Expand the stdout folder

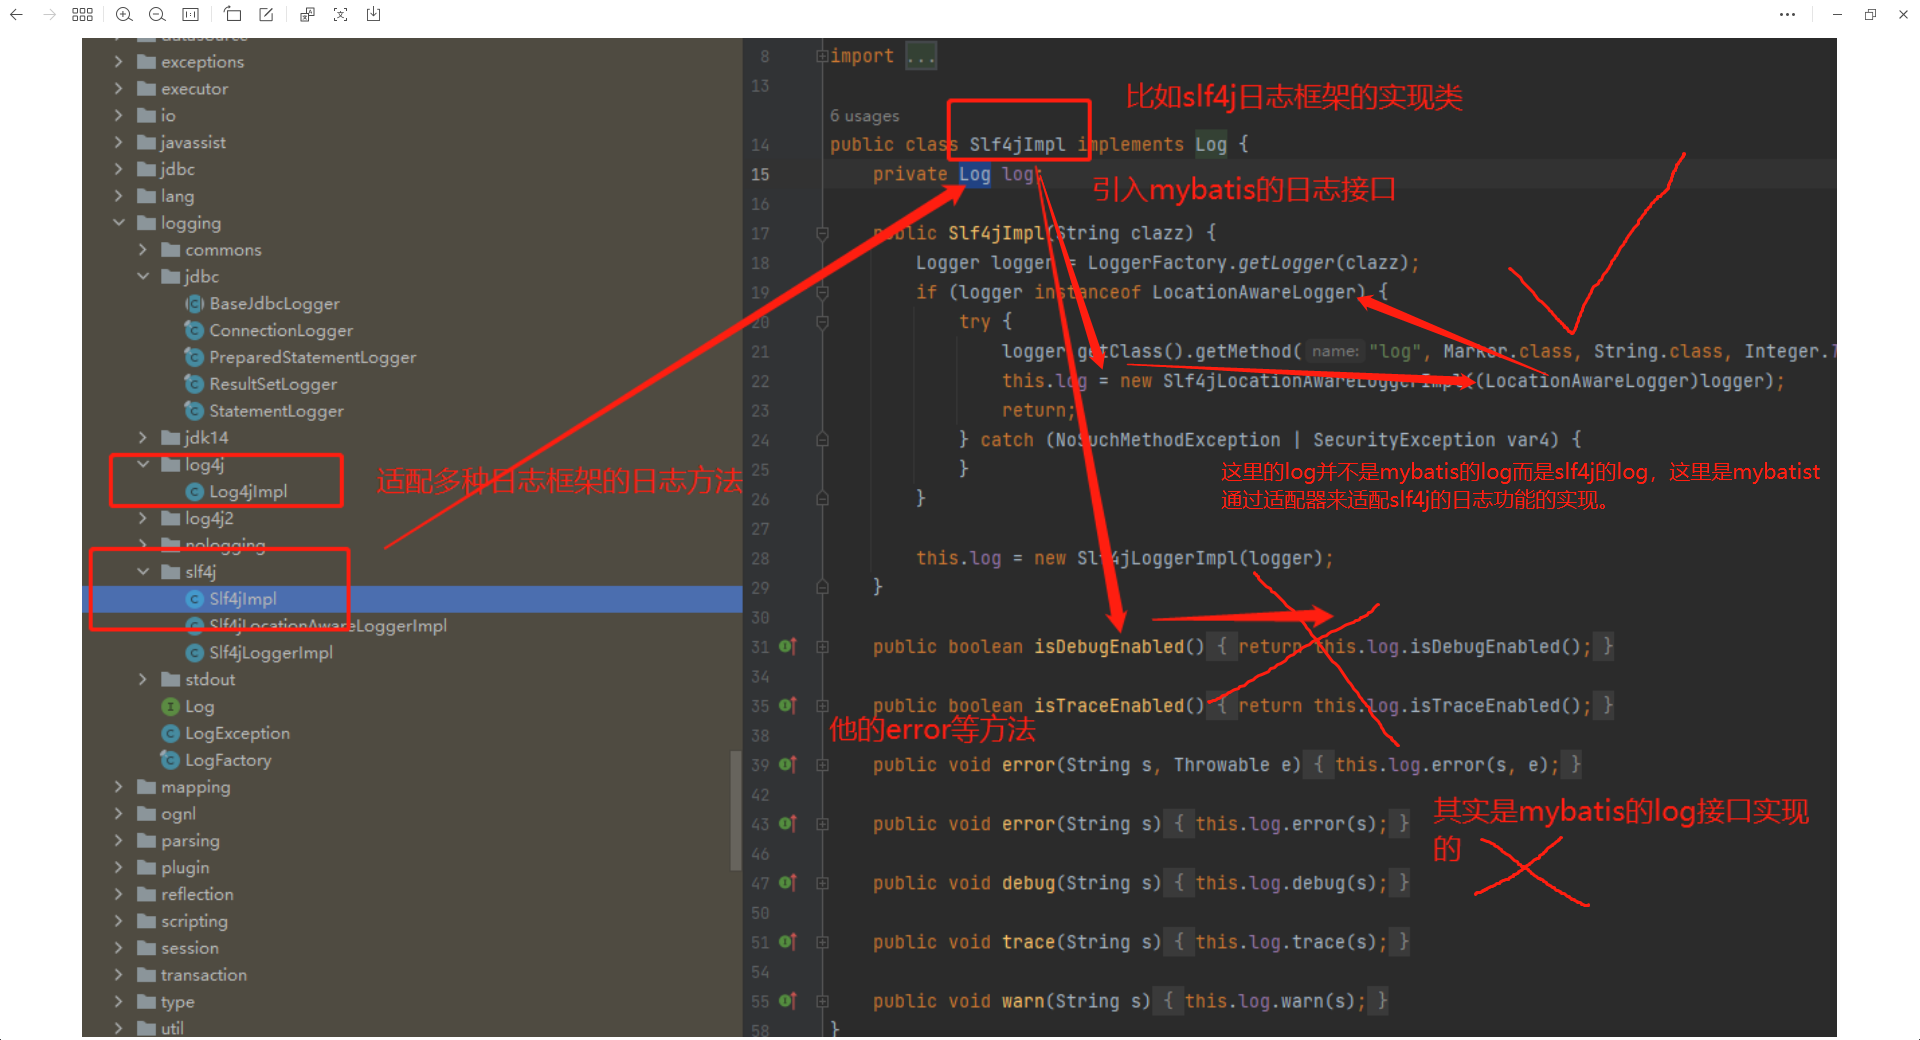(143, 680)
